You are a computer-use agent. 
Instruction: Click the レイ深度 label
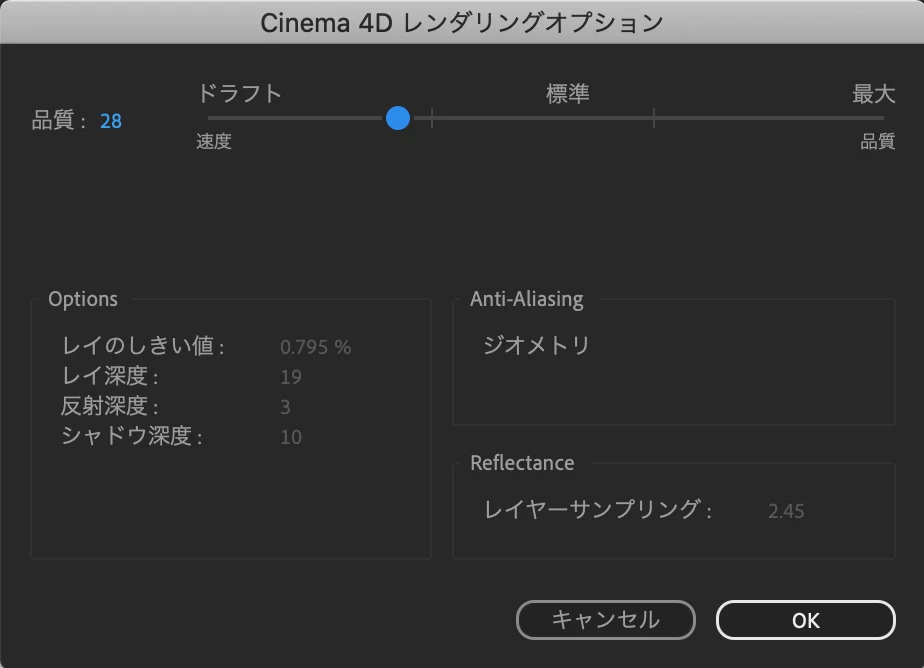[110, 376]
